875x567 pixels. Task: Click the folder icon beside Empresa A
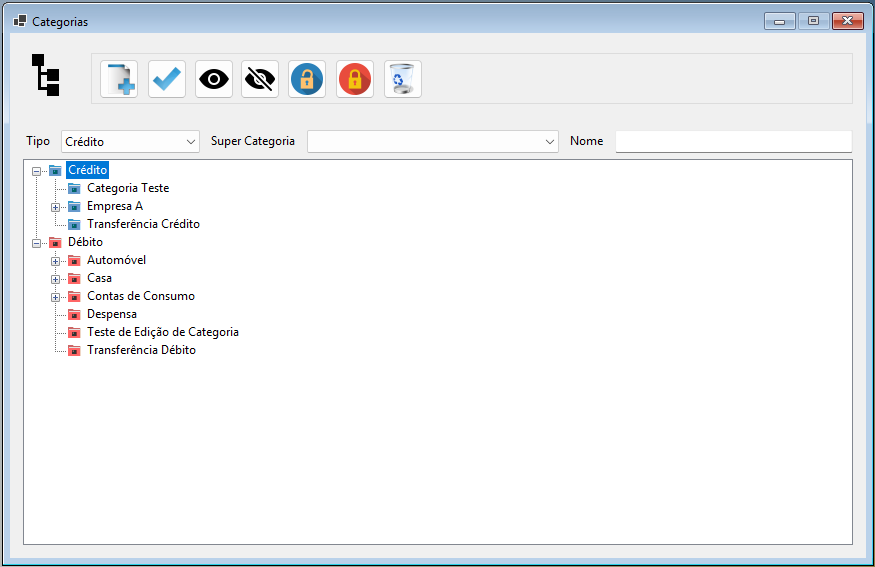[74, 206]
